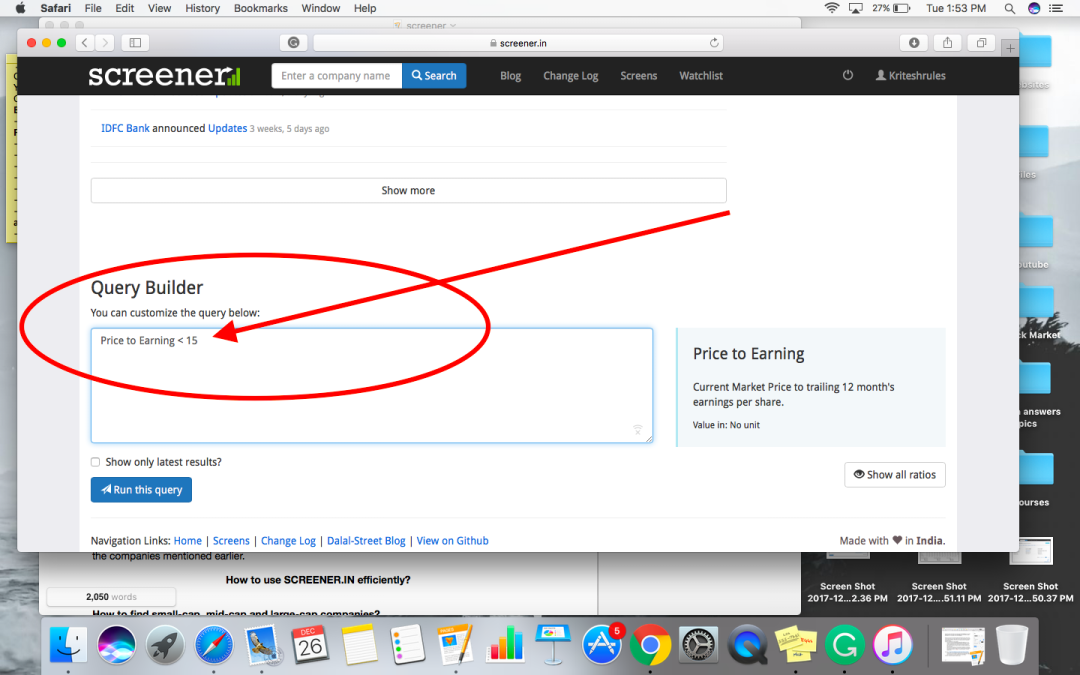
Task: Open Change Log in top navbar
Action: 571,76
